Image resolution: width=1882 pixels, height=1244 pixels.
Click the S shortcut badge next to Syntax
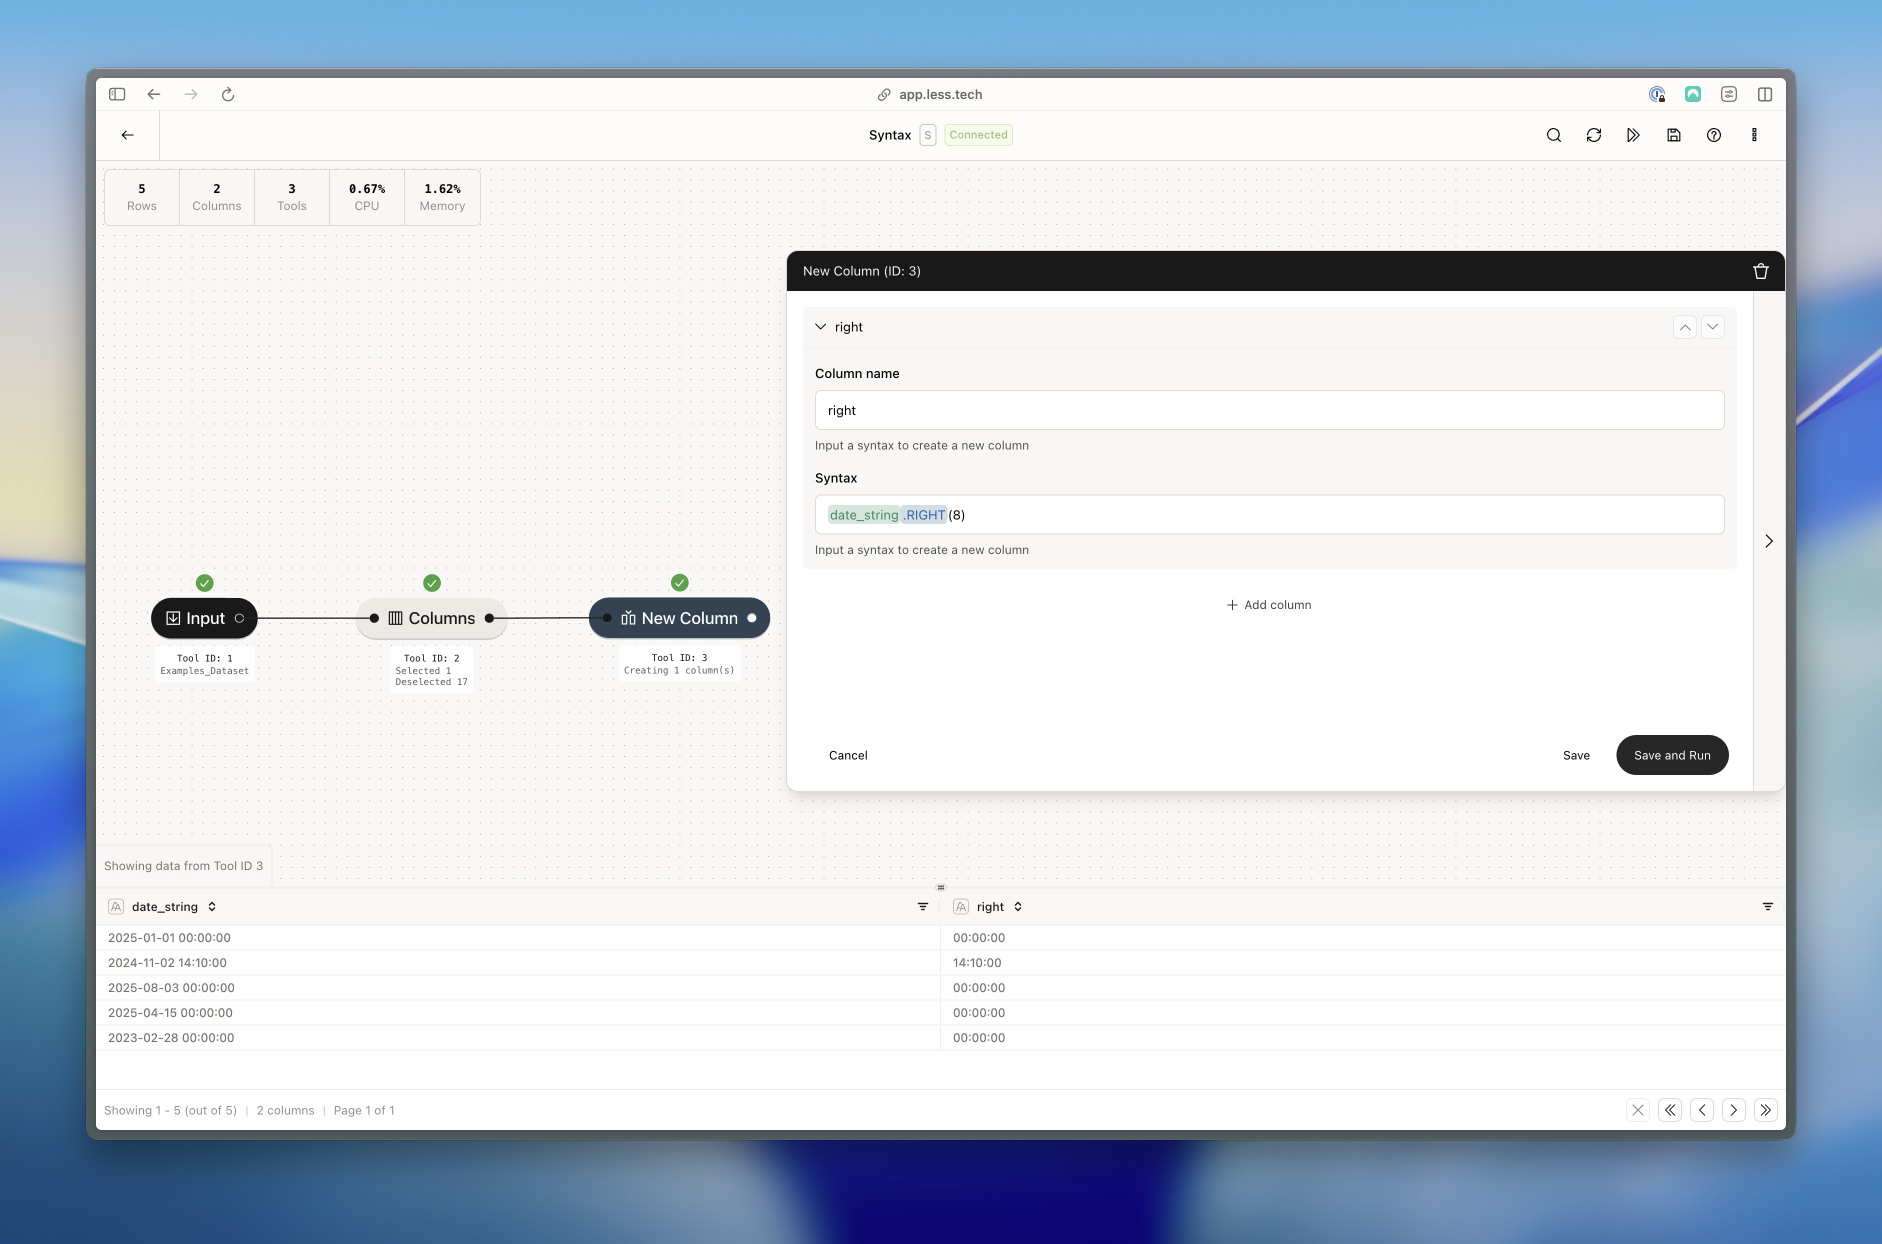point(928,135)
